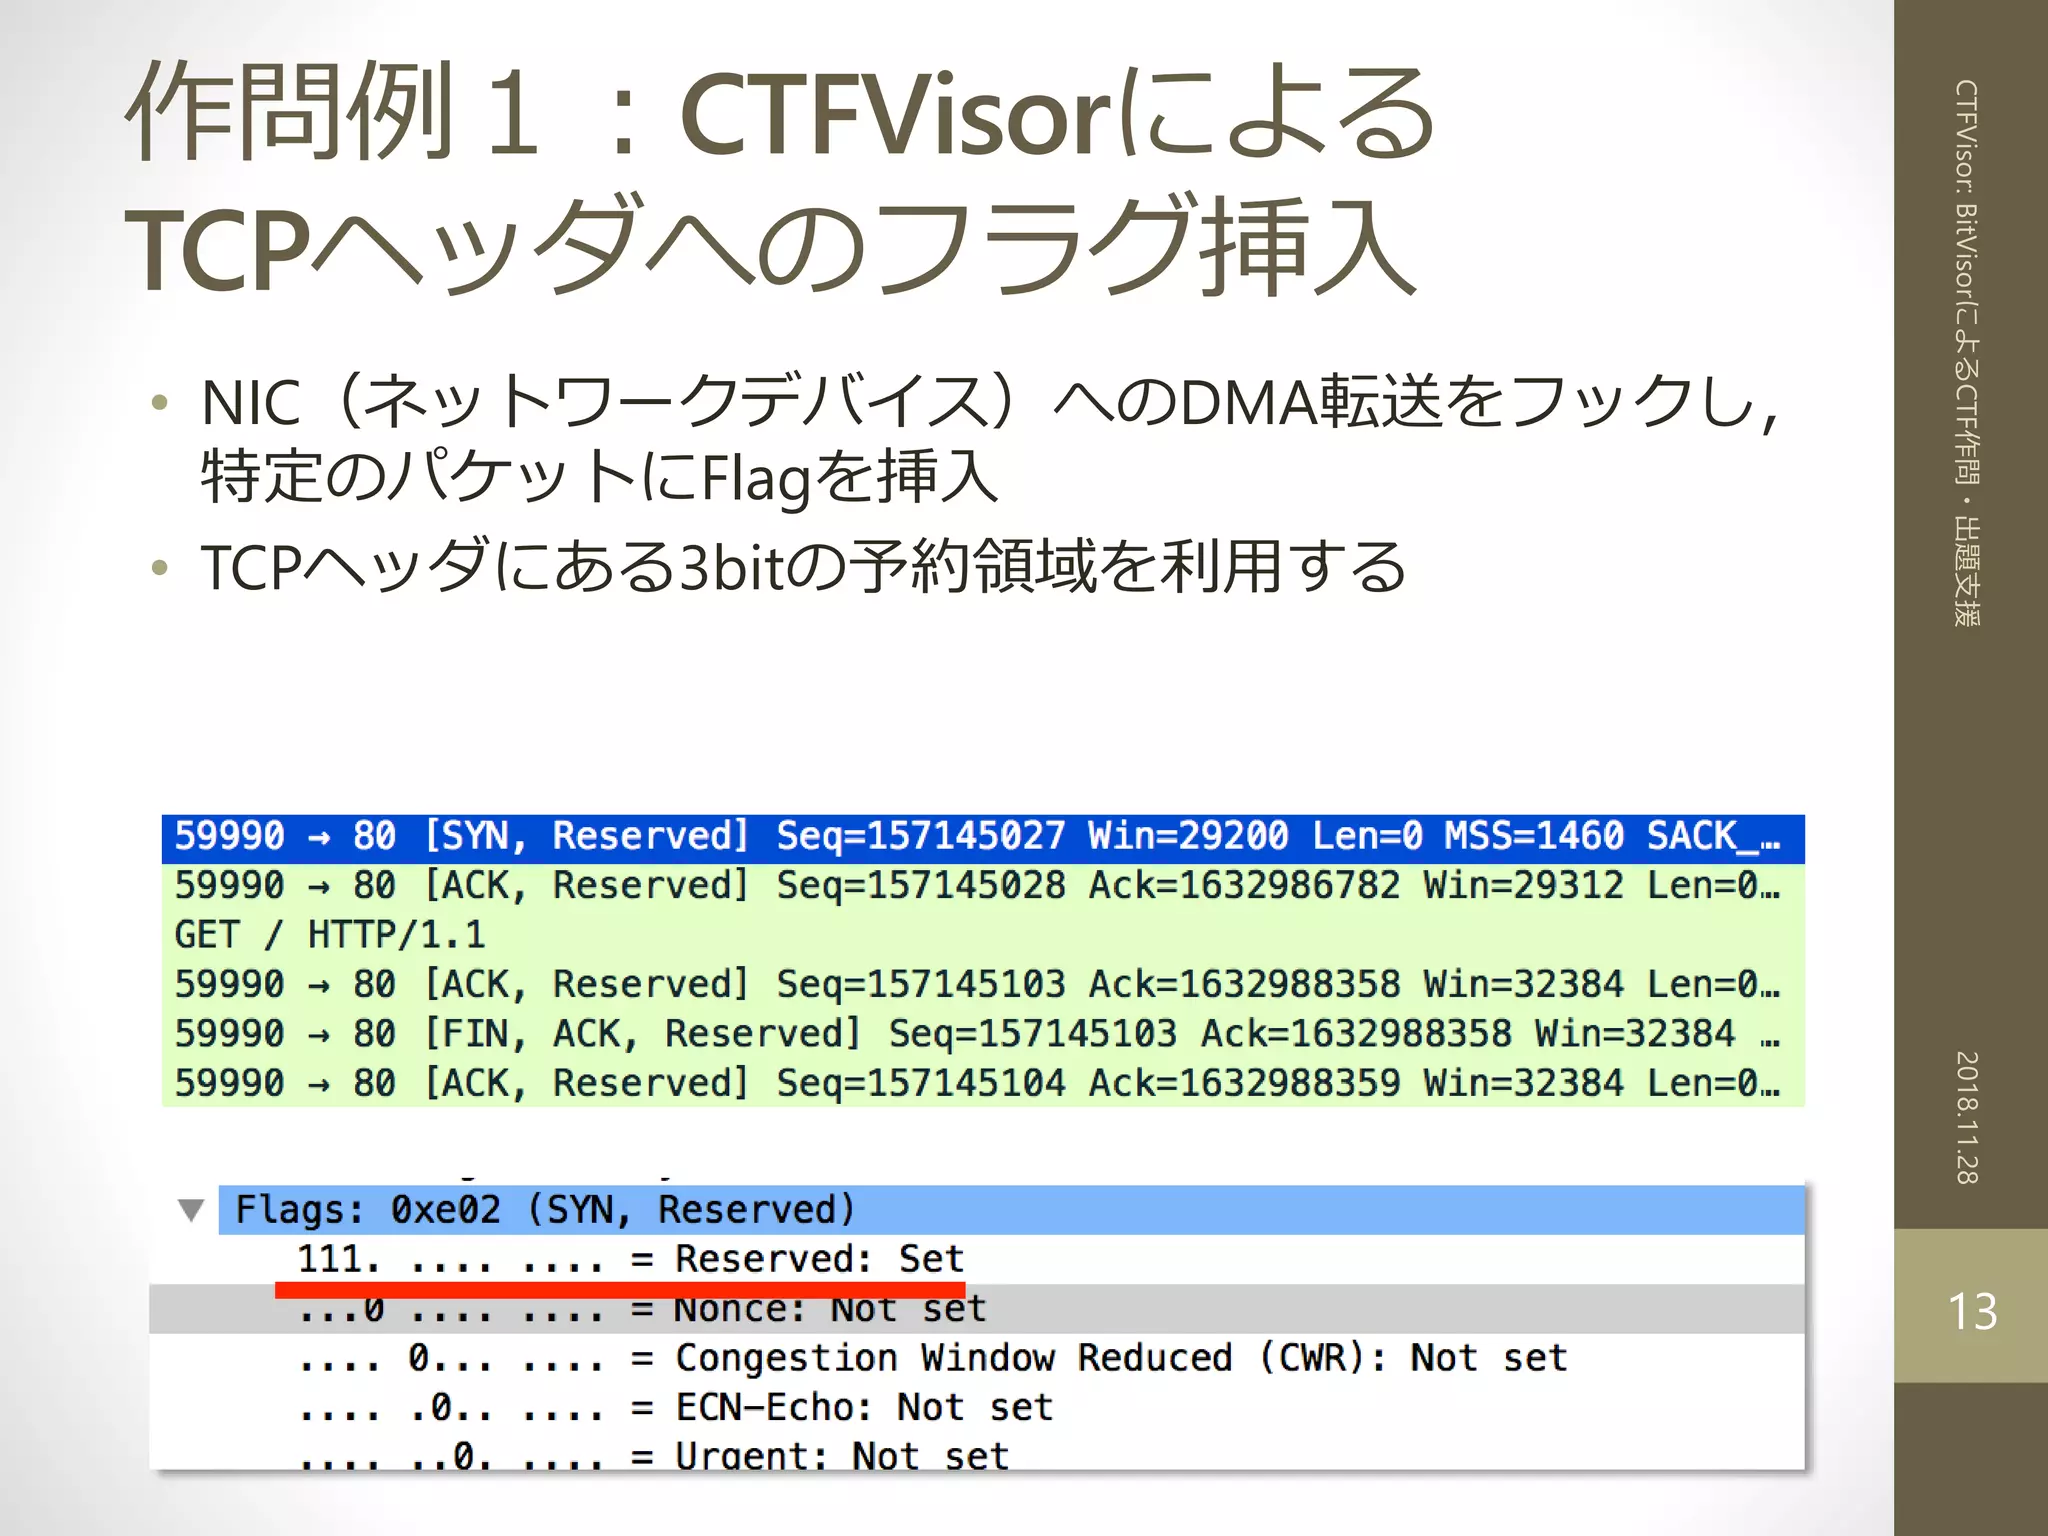Screen dimensions: 2048x1536
Task: Select ACK packet with Seq=157145104
Action: click(983, 1083)
